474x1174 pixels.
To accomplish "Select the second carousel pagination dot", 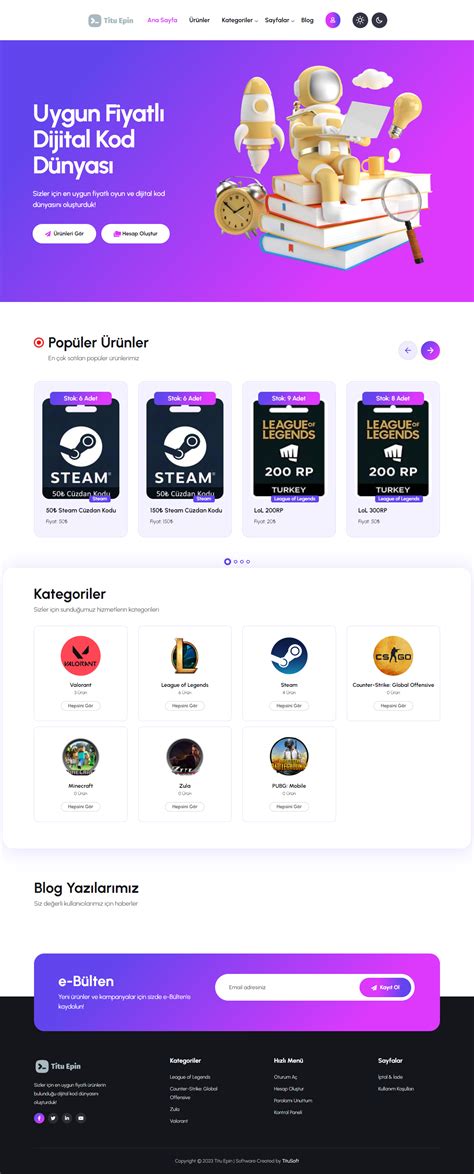I will [235, 562].
